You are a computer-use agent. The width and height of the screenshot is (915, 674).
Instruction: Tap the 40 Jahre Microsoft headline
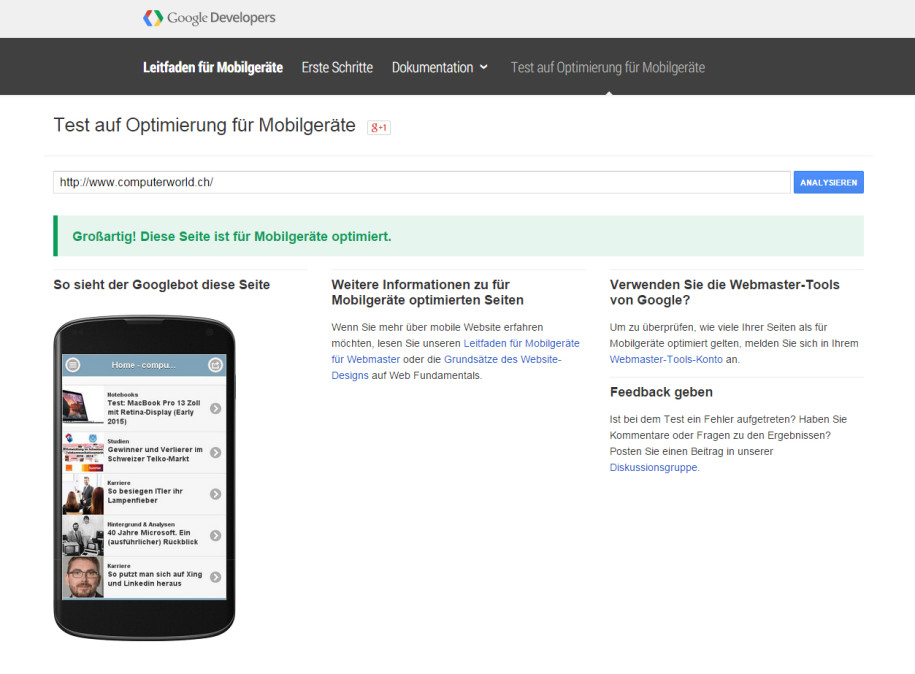point(153,537)
